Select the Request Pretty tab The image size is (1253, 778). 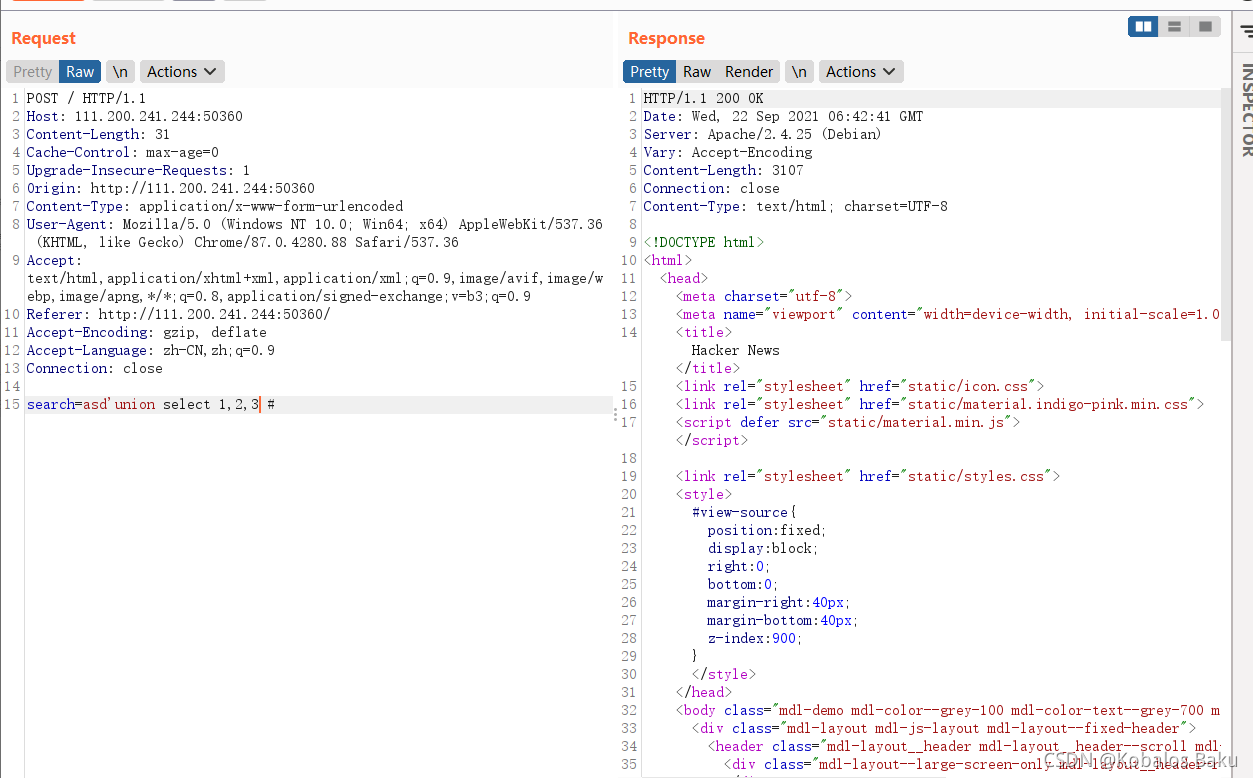click(33, 72)
